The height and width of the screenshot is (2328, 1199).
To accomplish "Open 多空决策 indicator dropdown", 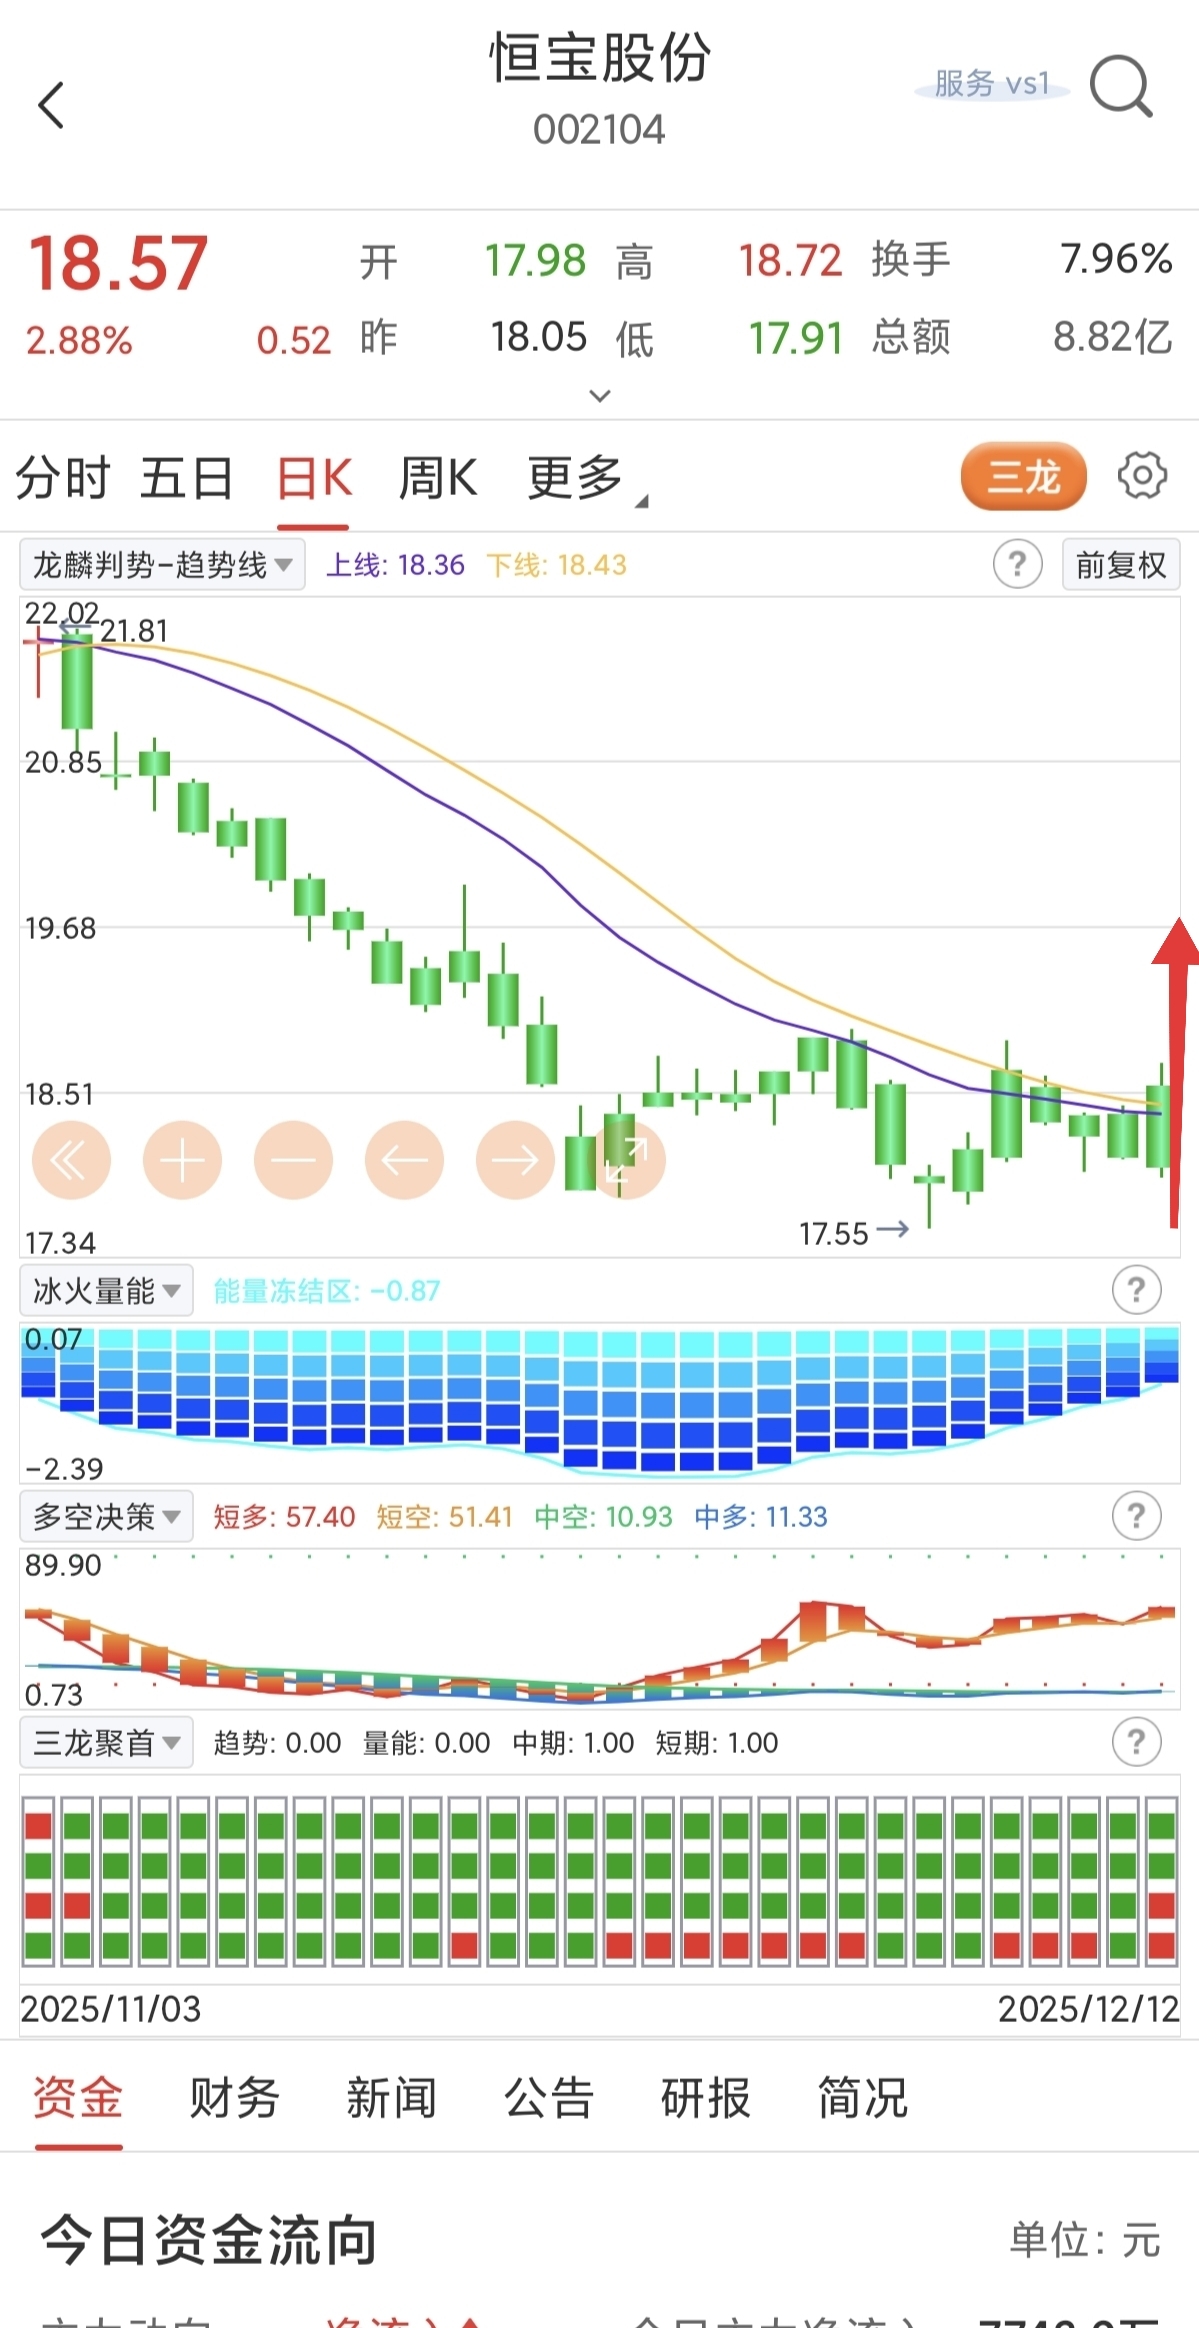I will [106, 1517].
